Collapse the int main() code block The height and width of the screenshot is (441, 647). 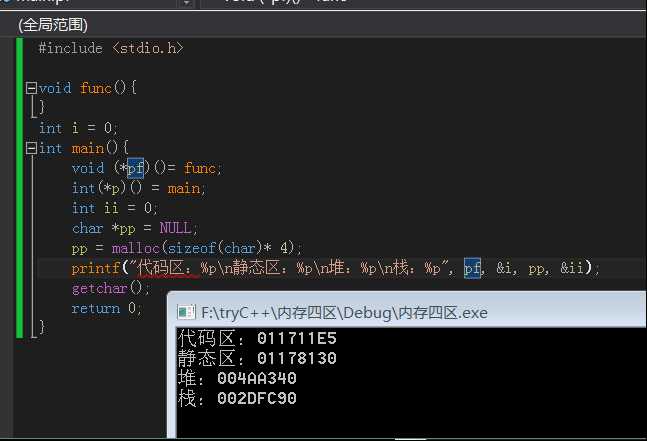click(31, 148)
